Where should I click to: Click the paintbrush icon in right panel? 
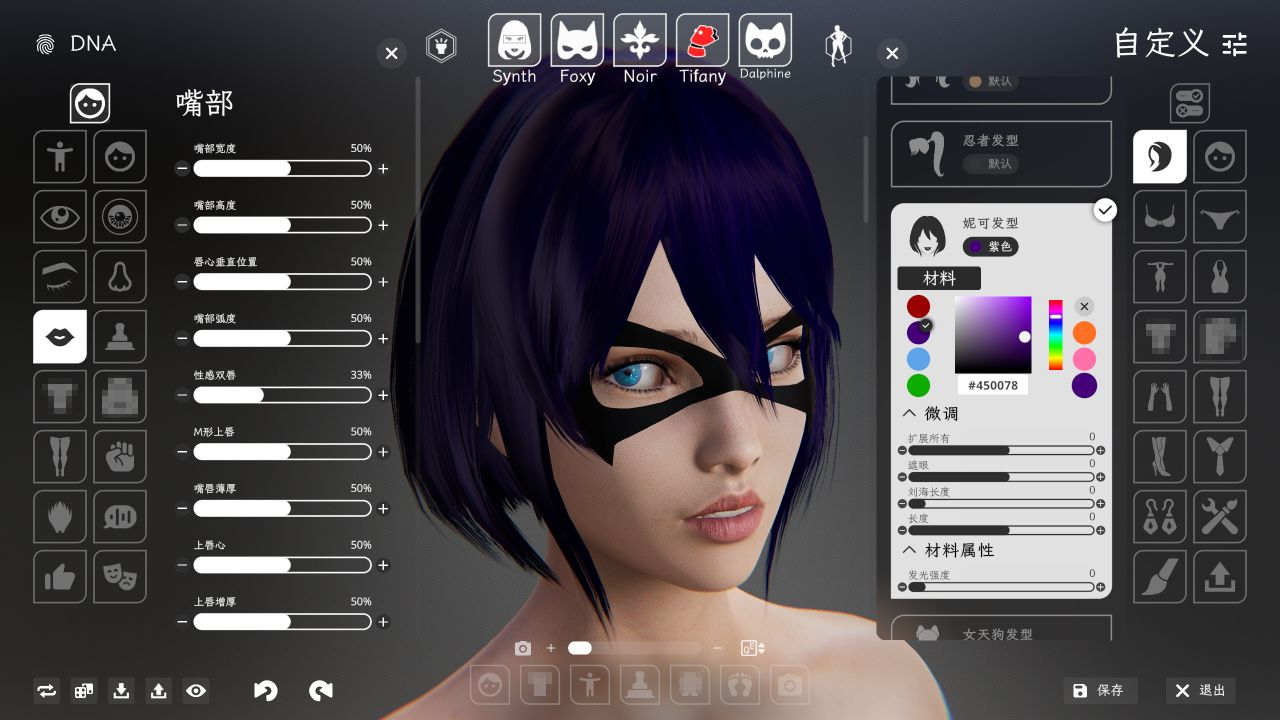1160,577
